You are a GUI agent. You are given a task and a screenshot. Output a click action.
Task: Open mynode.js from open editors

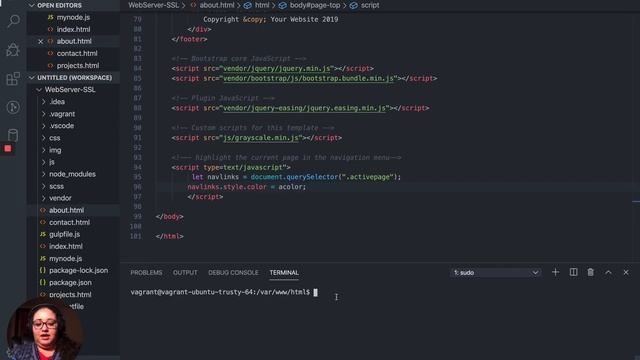pyautogui.click(x=73, y=17)
